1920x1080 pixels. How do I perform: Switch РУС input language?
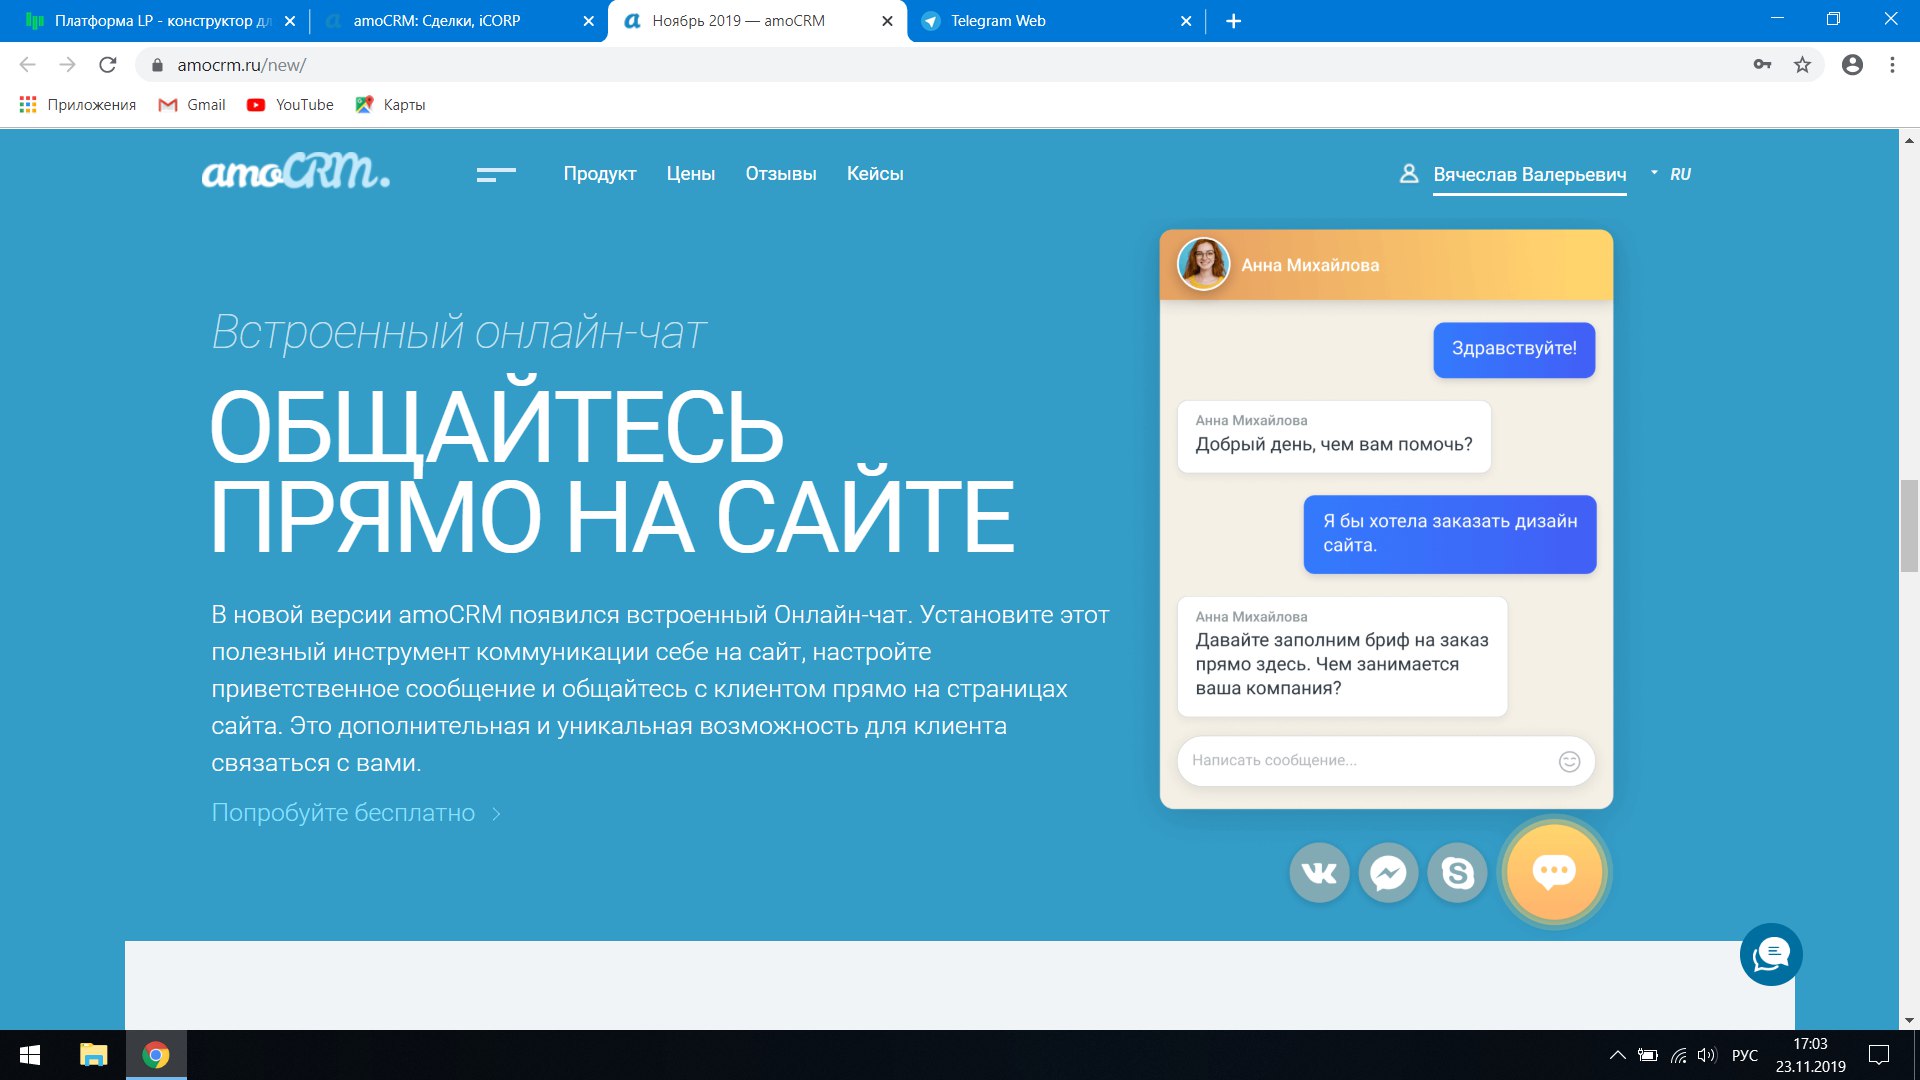(x=1744, y=1055)
